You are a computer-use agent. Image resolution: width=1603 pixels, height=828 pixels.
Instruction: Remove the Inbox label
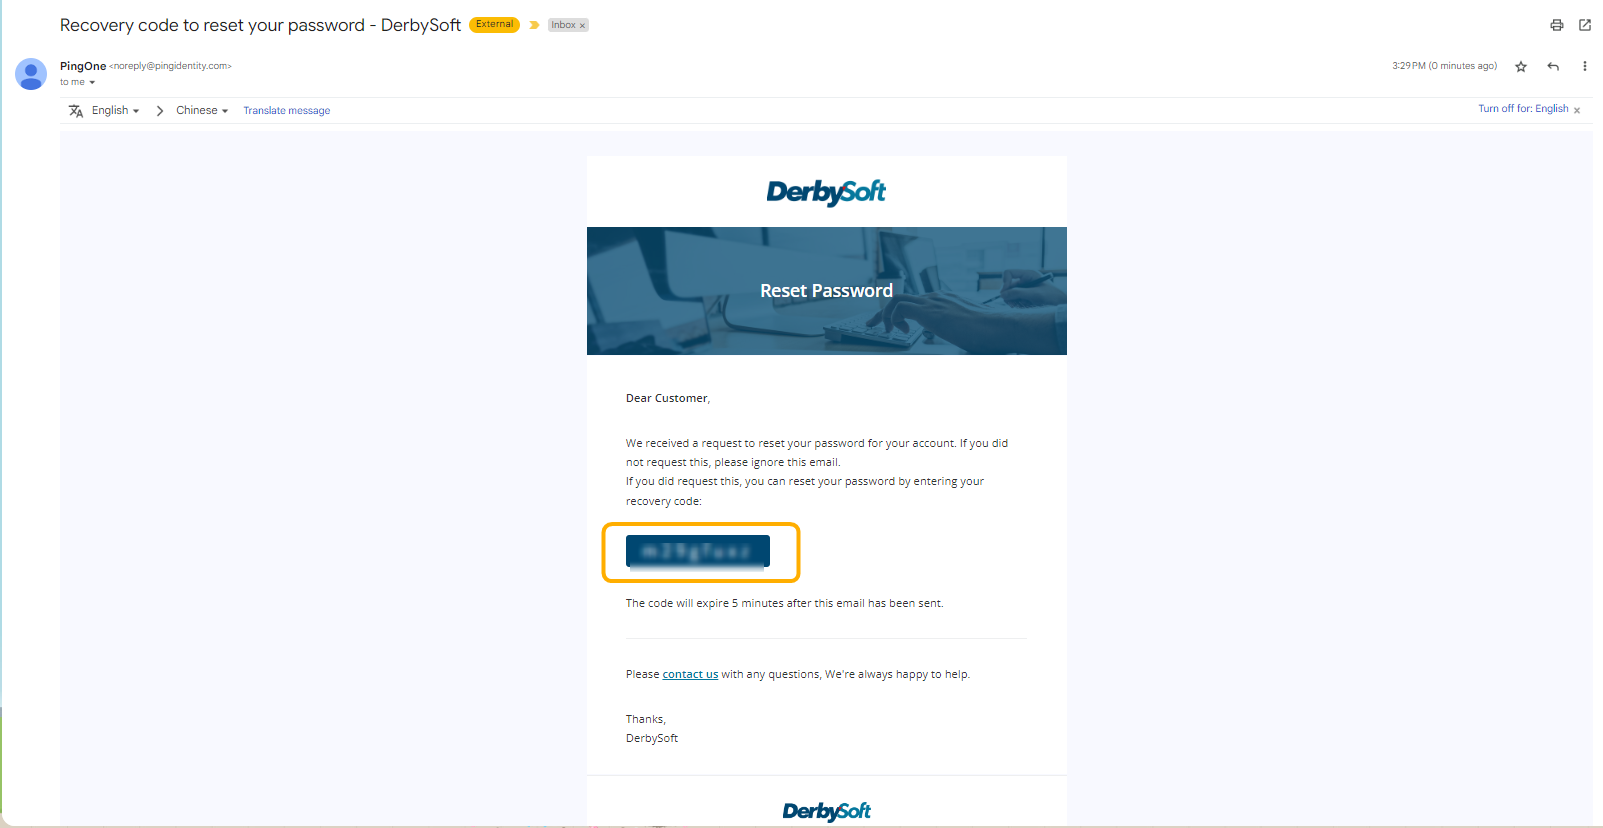click(x=582, y=26)
